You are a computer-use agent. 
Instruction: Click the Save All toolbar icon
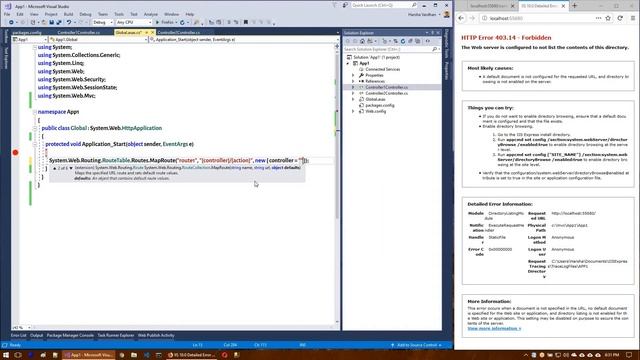pos(59,22)
